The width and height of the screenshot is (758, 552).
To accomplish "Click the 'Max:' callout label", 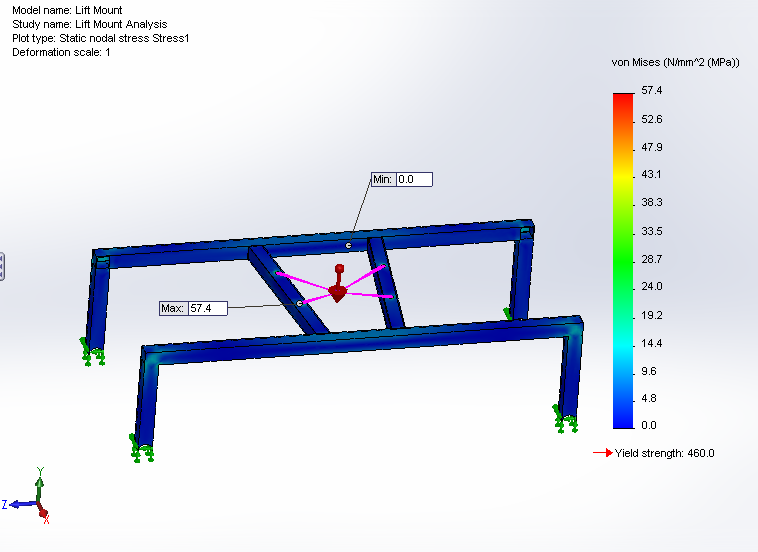I will pyautogui.click(x=173, y=308).
